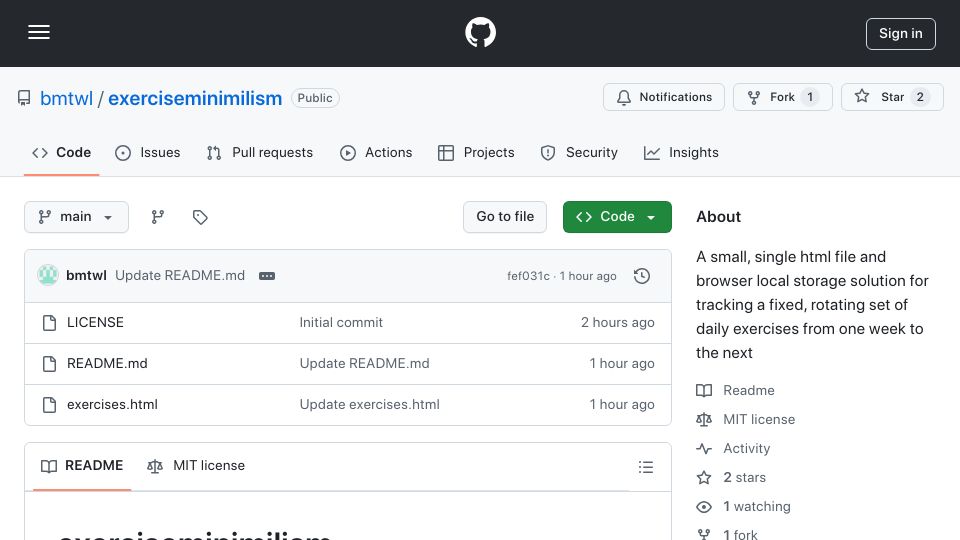Click the Public visibility badge
The width and height of the screenshot is (960, 540).
315,98
